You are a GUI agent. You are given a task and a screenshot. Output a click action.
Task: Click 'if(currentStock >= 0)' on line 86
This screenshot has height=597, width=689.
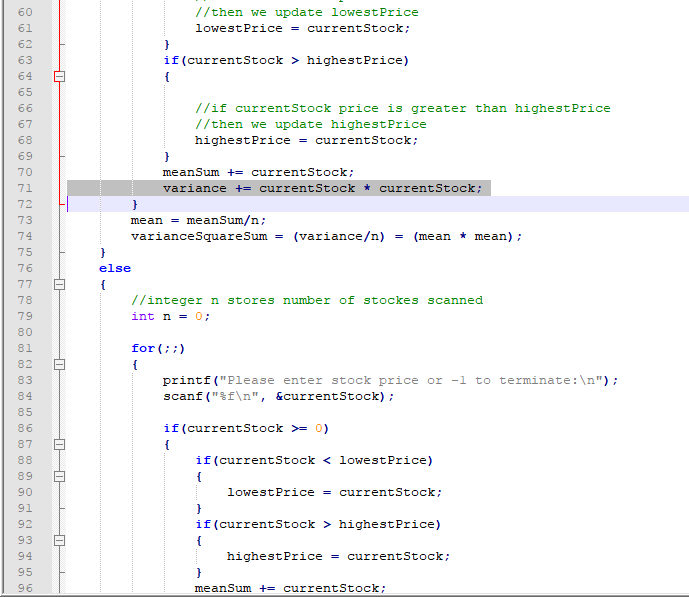246,428
